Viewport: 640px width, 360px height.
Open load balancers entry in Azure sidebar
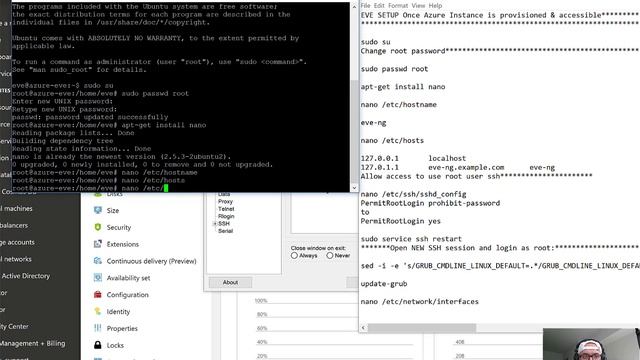(14, 225)
